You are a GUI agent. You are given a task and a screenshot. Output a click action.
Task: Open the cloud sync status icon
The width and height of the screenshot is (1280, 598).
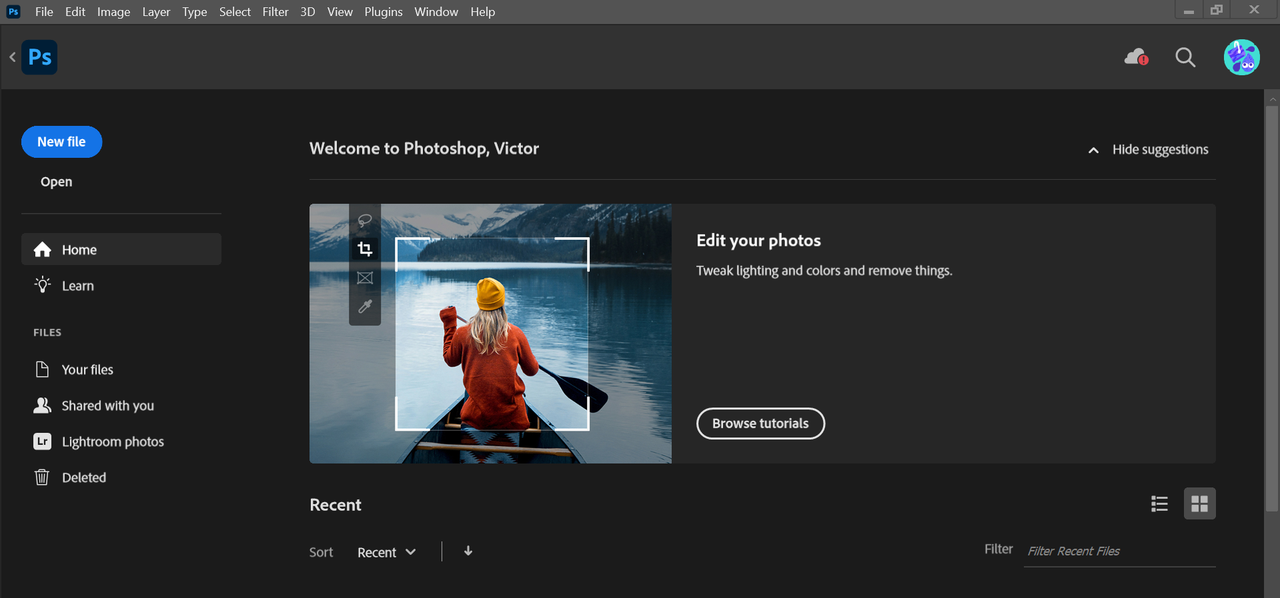1136,57
